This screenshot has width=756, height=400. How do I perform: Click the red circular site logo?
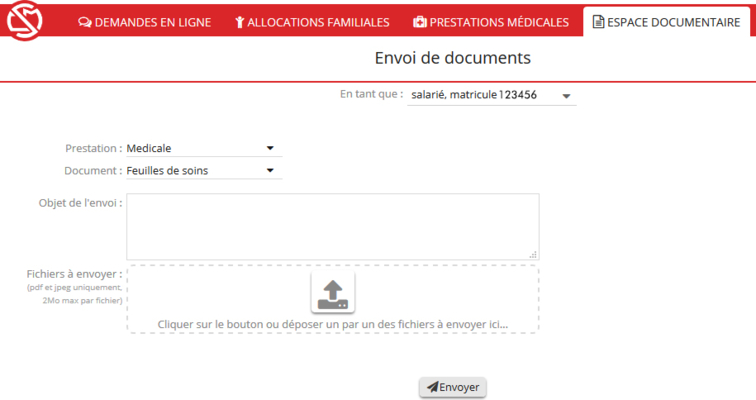coord(24,22)
